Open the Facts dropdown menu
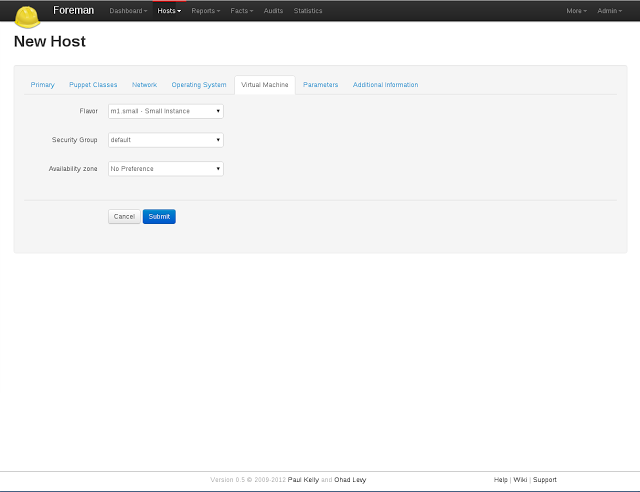Viewport: 640px width, 492px height. [242, 11]
